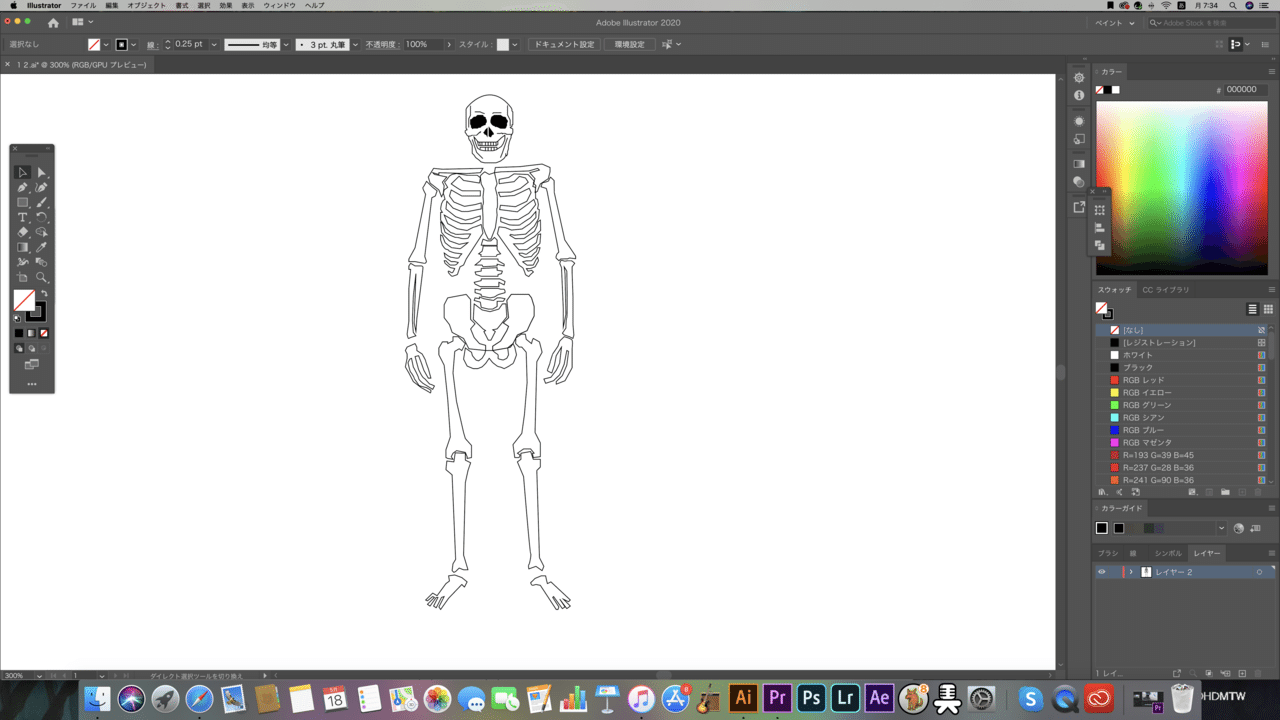Image resolution: width=1280 pixels, height=720 pixels.
Task: Select the Rectangle tool
Action: tap(23, 202)
